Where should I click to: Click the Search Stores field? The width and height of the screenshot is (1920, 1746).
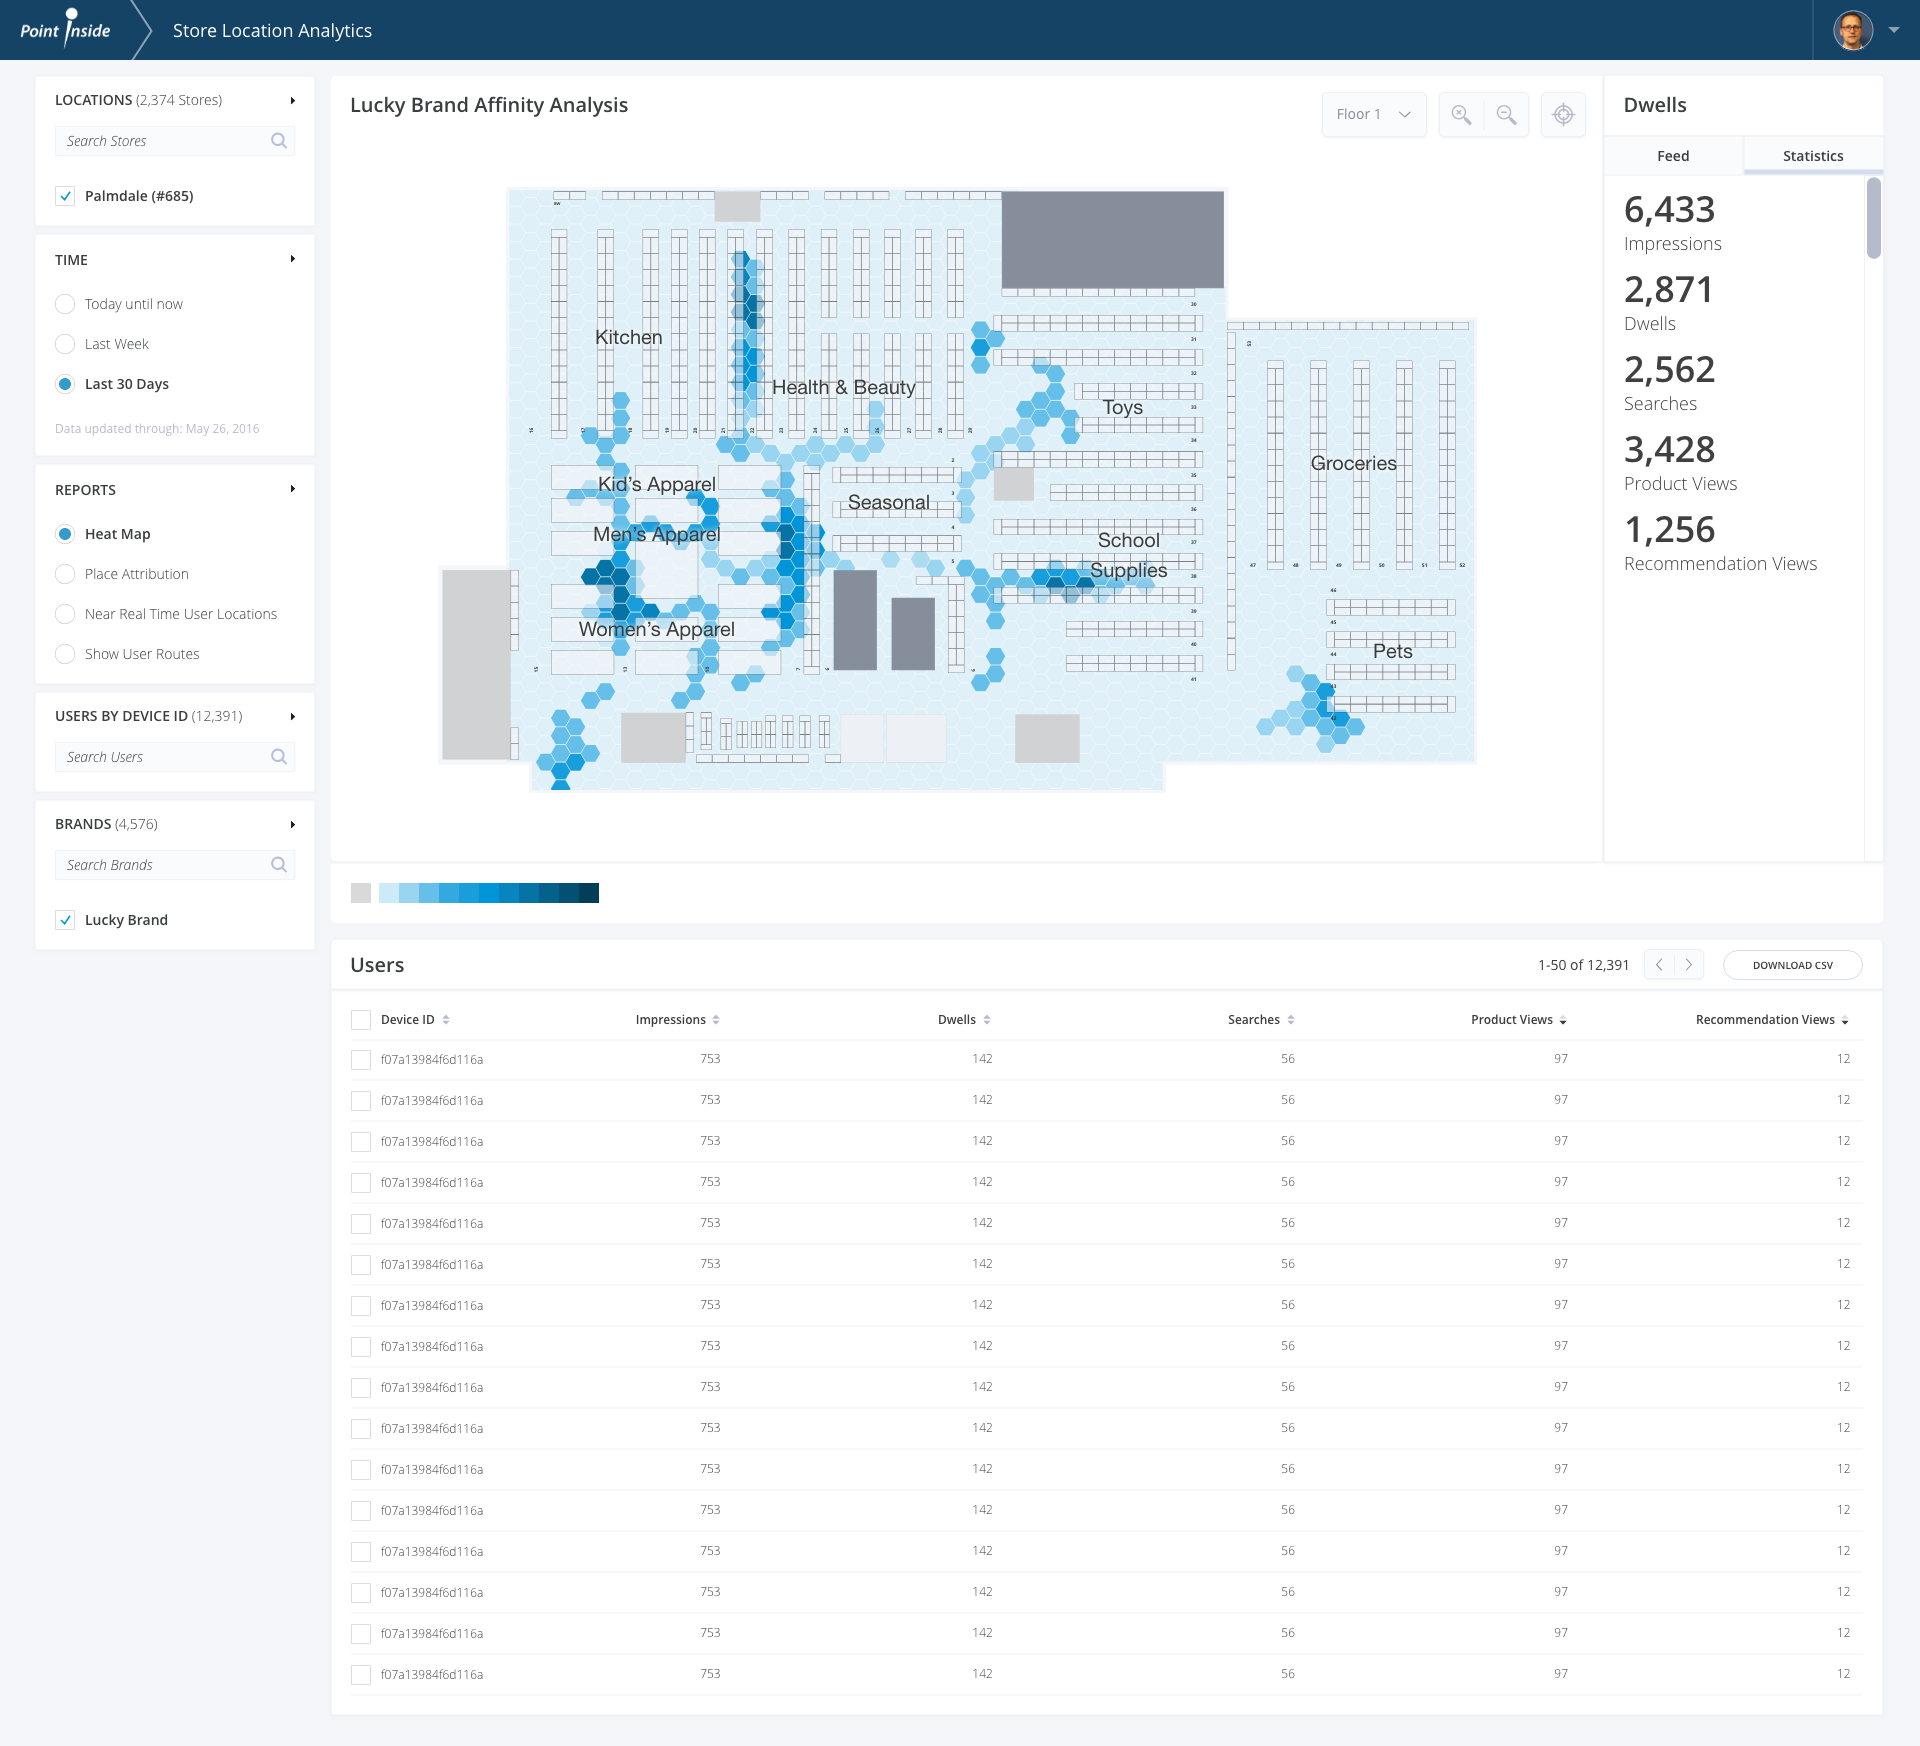pyautogui.click(x=175, y=141)
